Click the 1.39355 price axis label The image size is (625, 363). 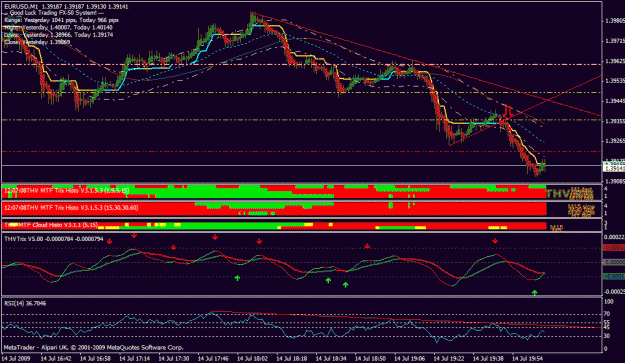point(615,121)
